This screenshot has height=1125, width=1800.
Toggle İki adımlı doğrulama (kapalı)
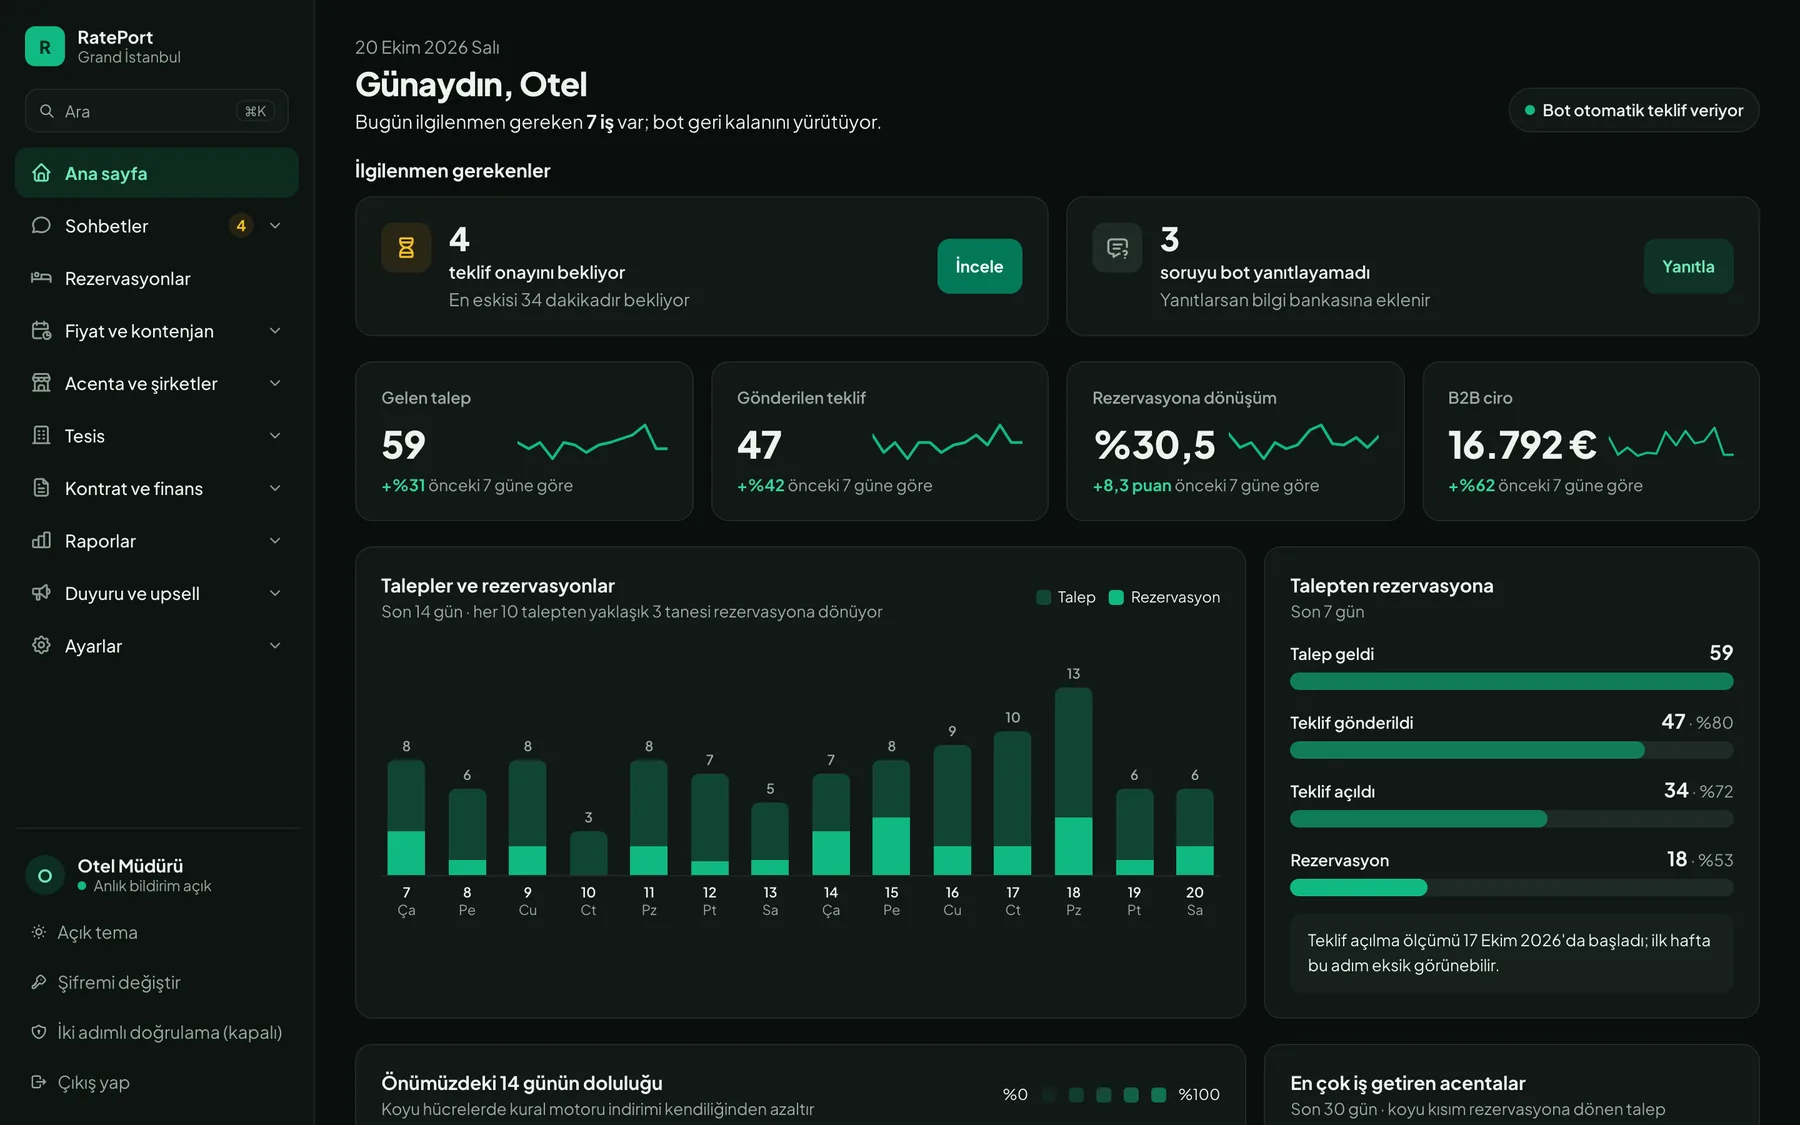coord(157,1032)
